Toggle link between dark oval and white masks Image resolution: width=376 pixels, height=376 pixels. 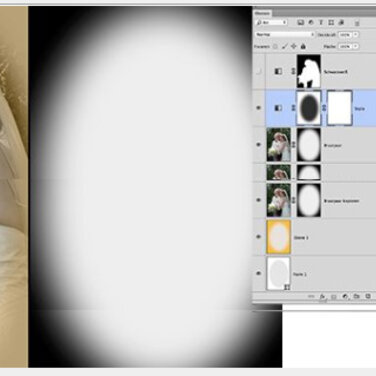[324, 108]
